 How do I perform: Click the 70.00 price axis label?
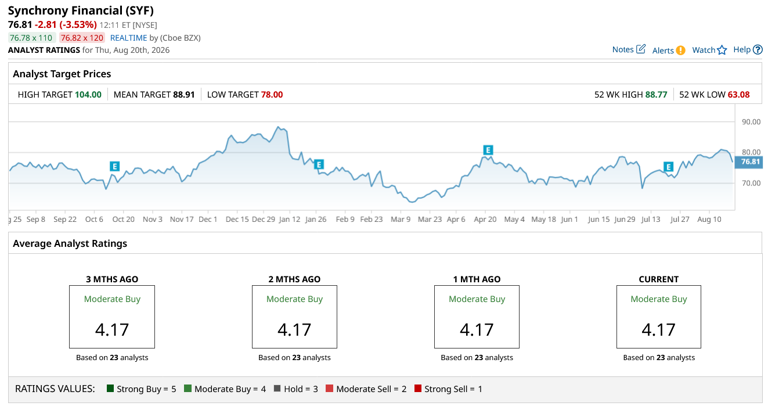point(751,183)
